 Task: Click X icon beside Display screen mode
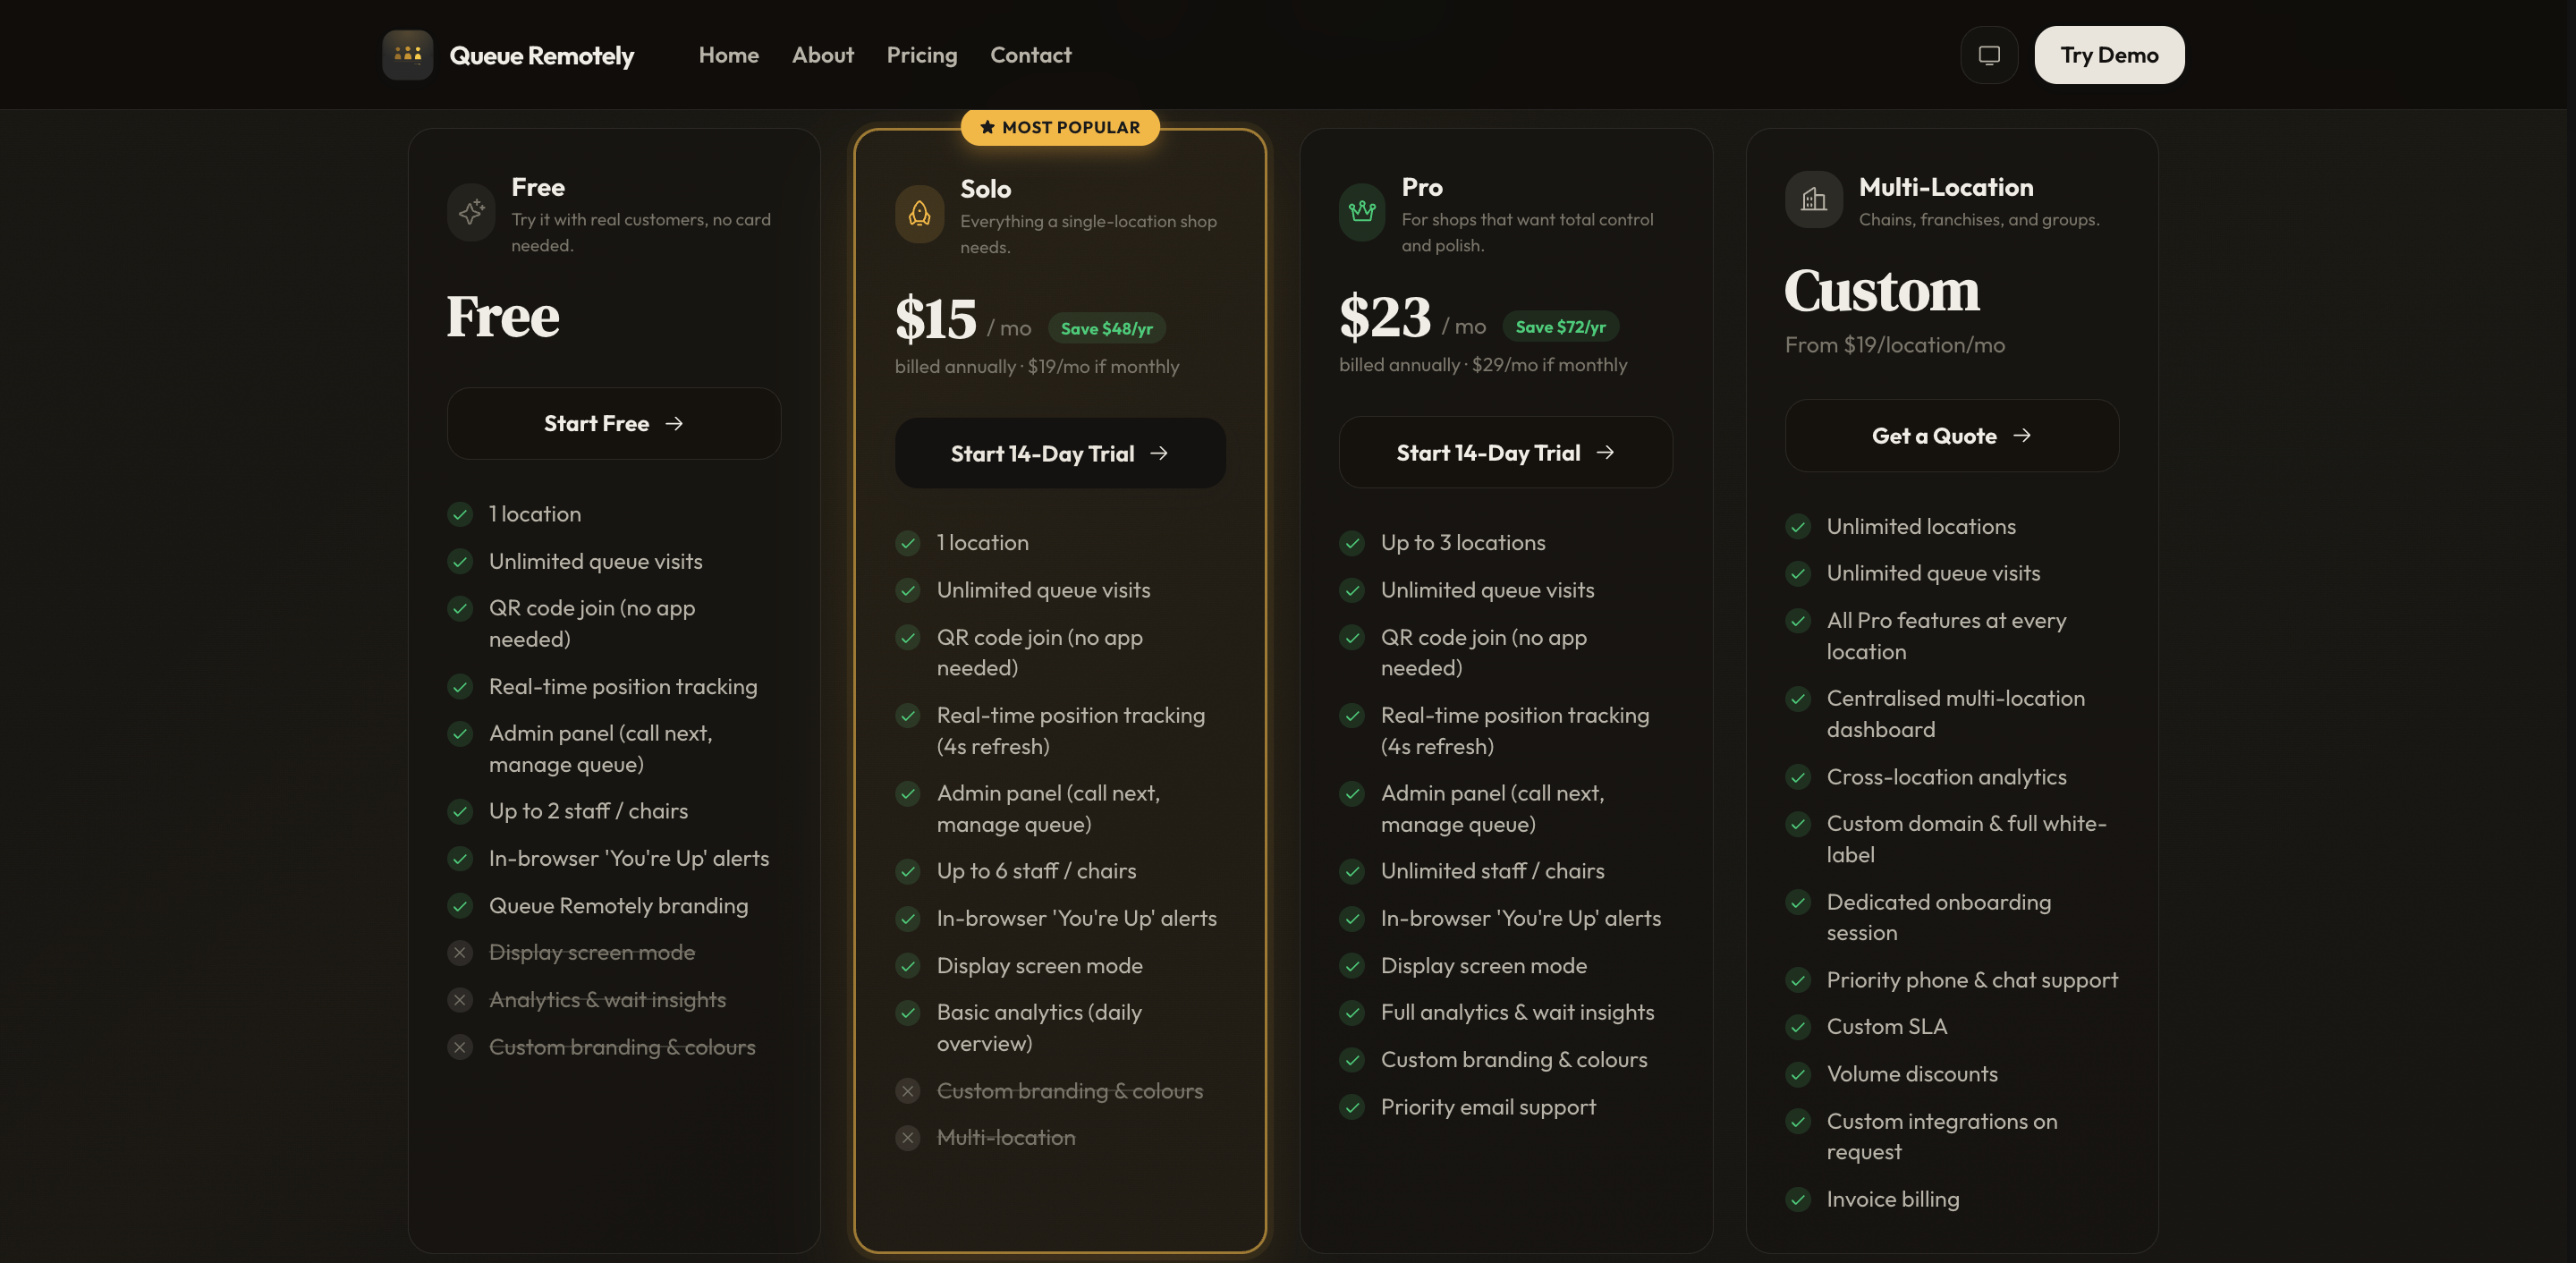(460, 952)
